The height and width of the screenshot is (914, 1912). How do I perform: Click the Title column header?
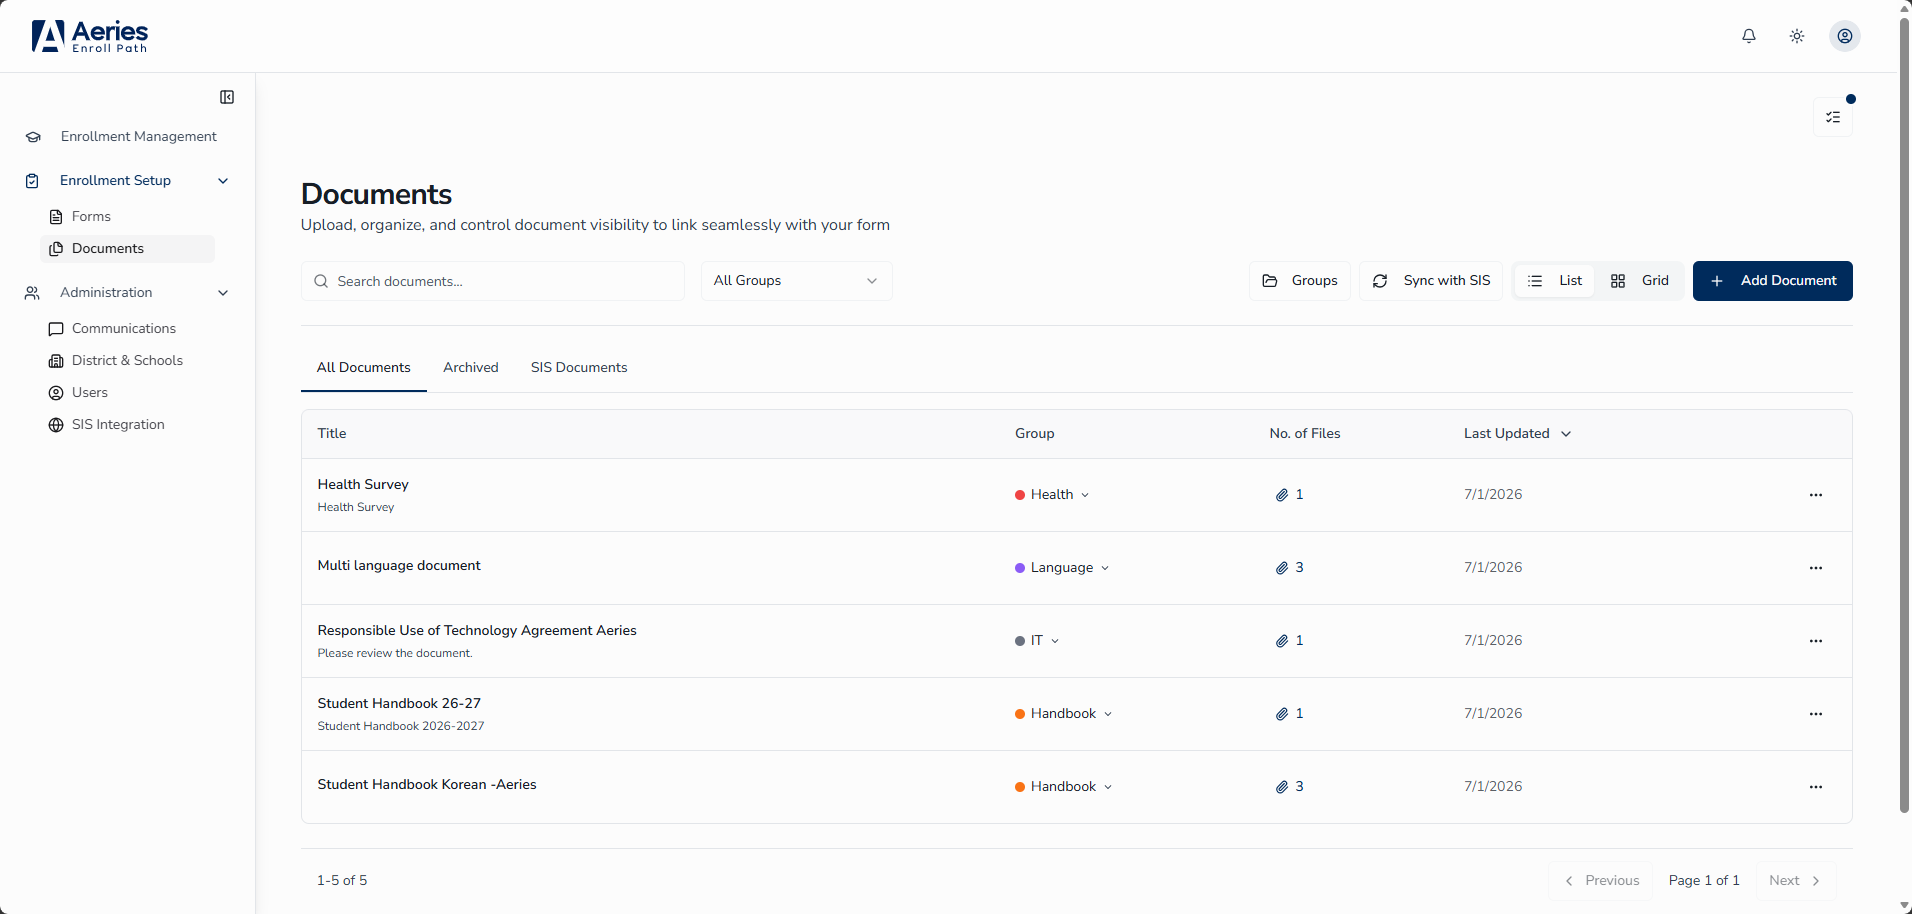332,433
